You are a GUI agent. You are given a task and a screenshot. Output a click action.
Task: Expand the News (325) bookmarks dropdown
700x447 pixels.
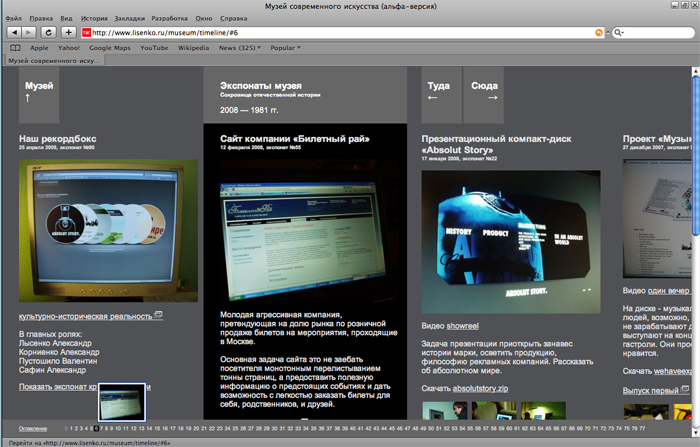pos(242,47)
